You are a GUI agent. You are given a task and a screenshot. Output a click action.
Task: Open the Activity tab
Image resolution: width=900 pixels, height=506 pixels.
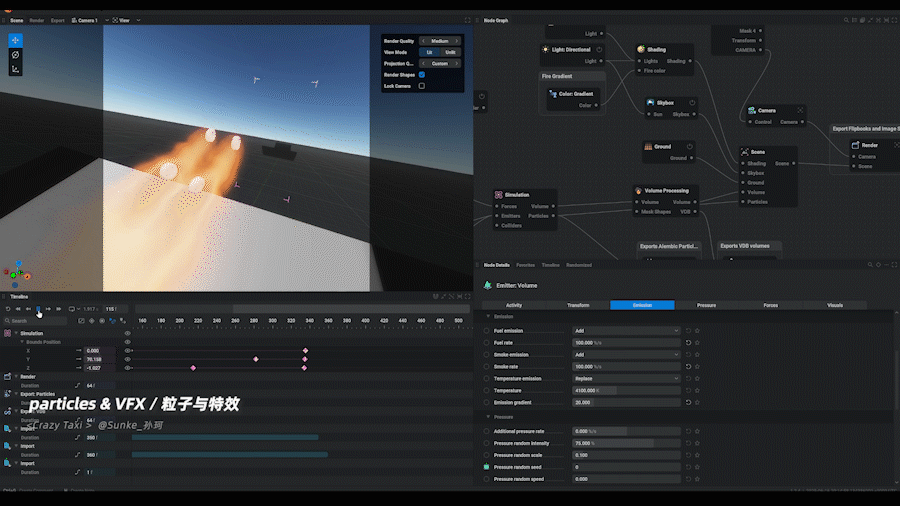tap(514, 305)
